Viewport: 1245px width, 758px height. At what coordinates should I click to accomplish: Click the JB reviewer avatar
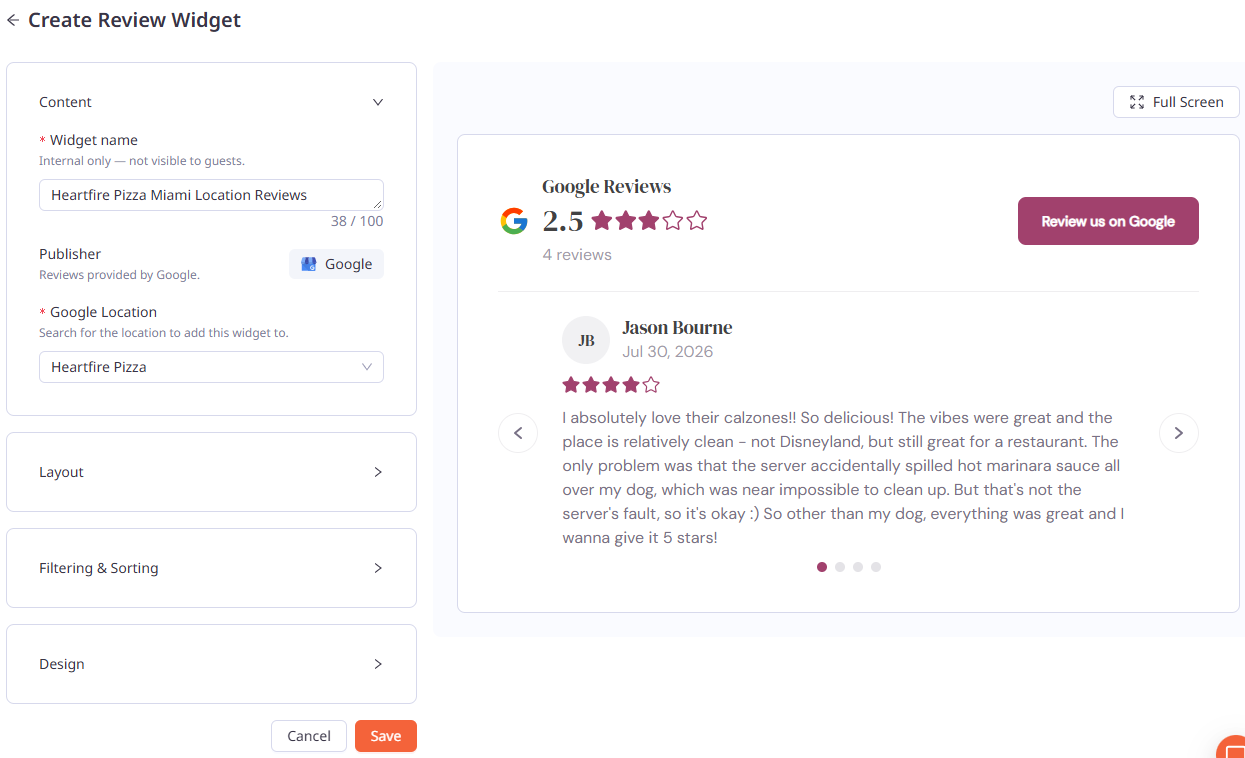586,340
